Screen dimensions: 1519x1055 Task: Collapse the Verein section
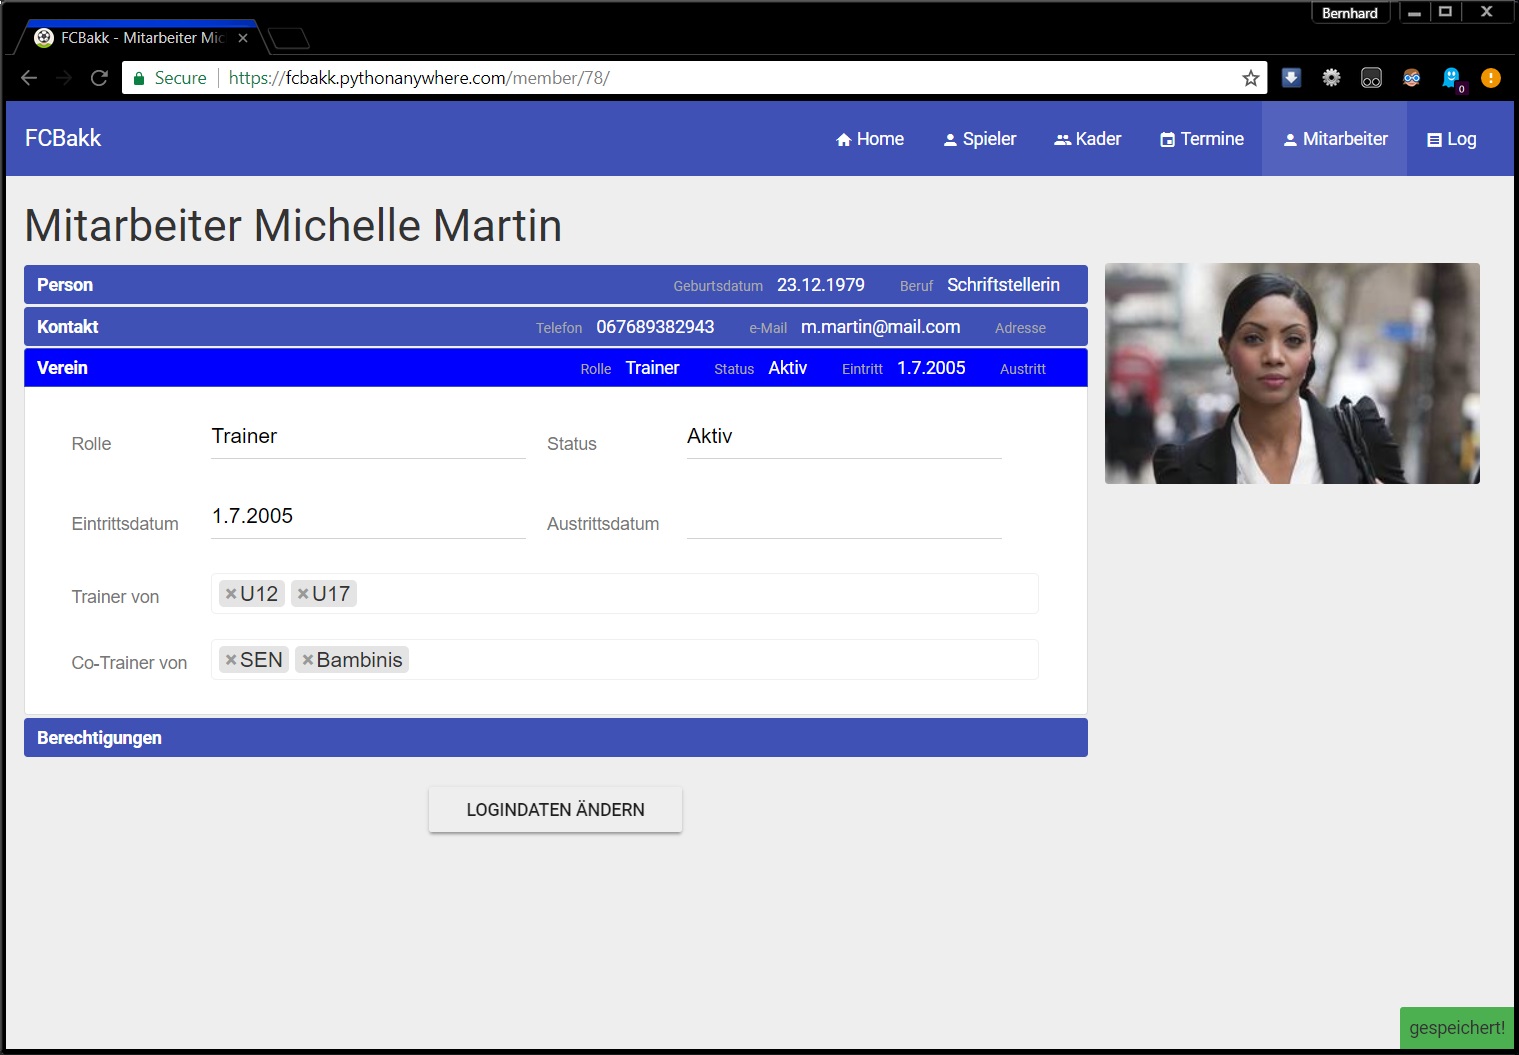pos(62,368)
